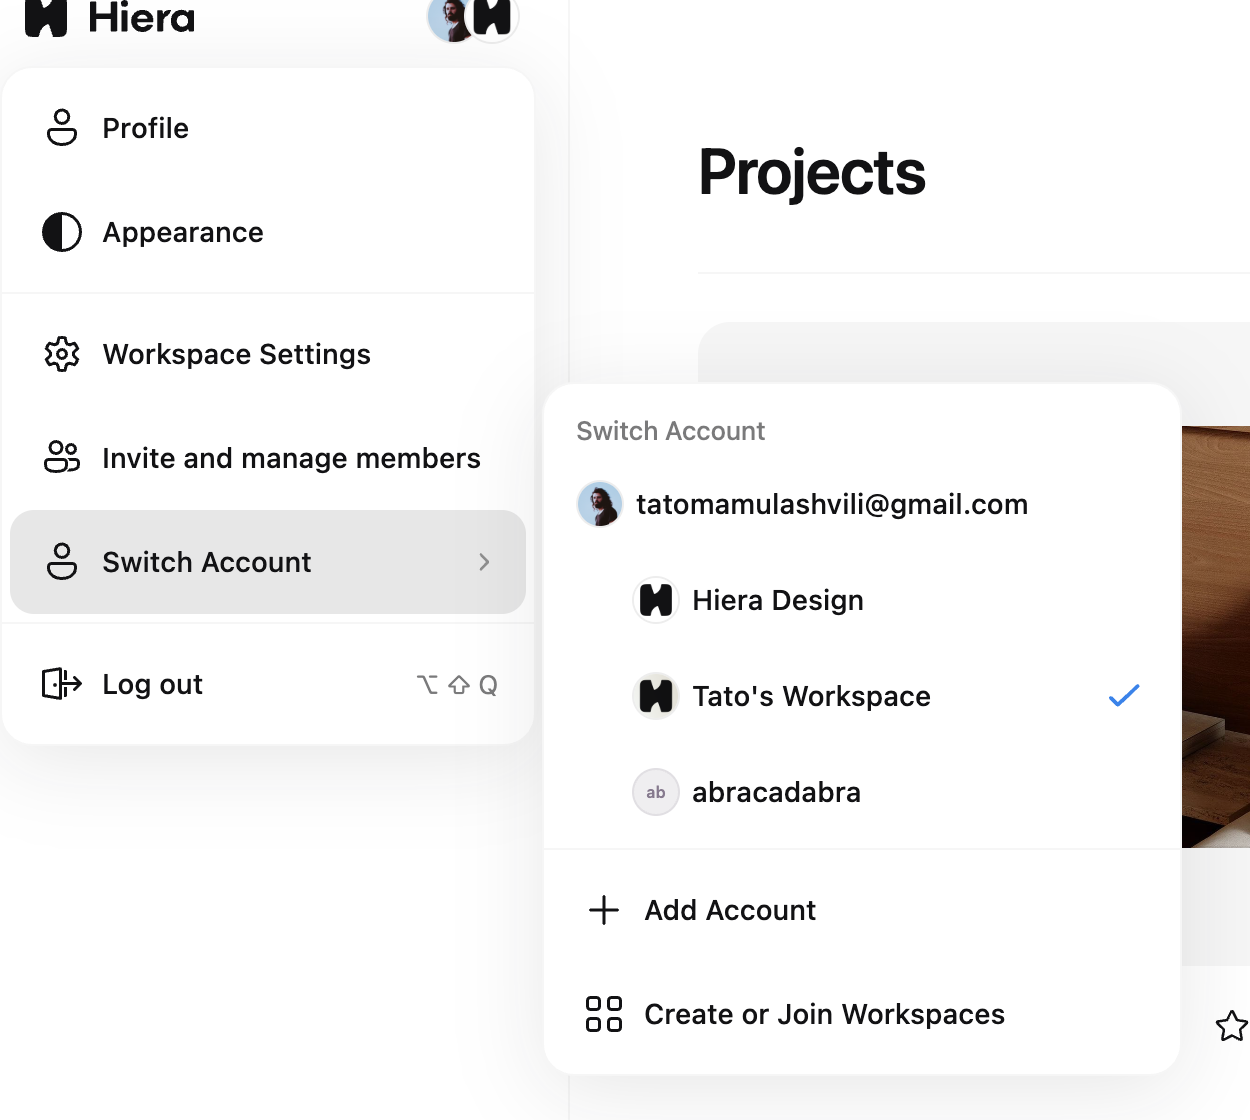Click the Switch Account submenu header text
Viewport: 1250px width, 1120px height.
pyautogui.click(x=671, y=431)
